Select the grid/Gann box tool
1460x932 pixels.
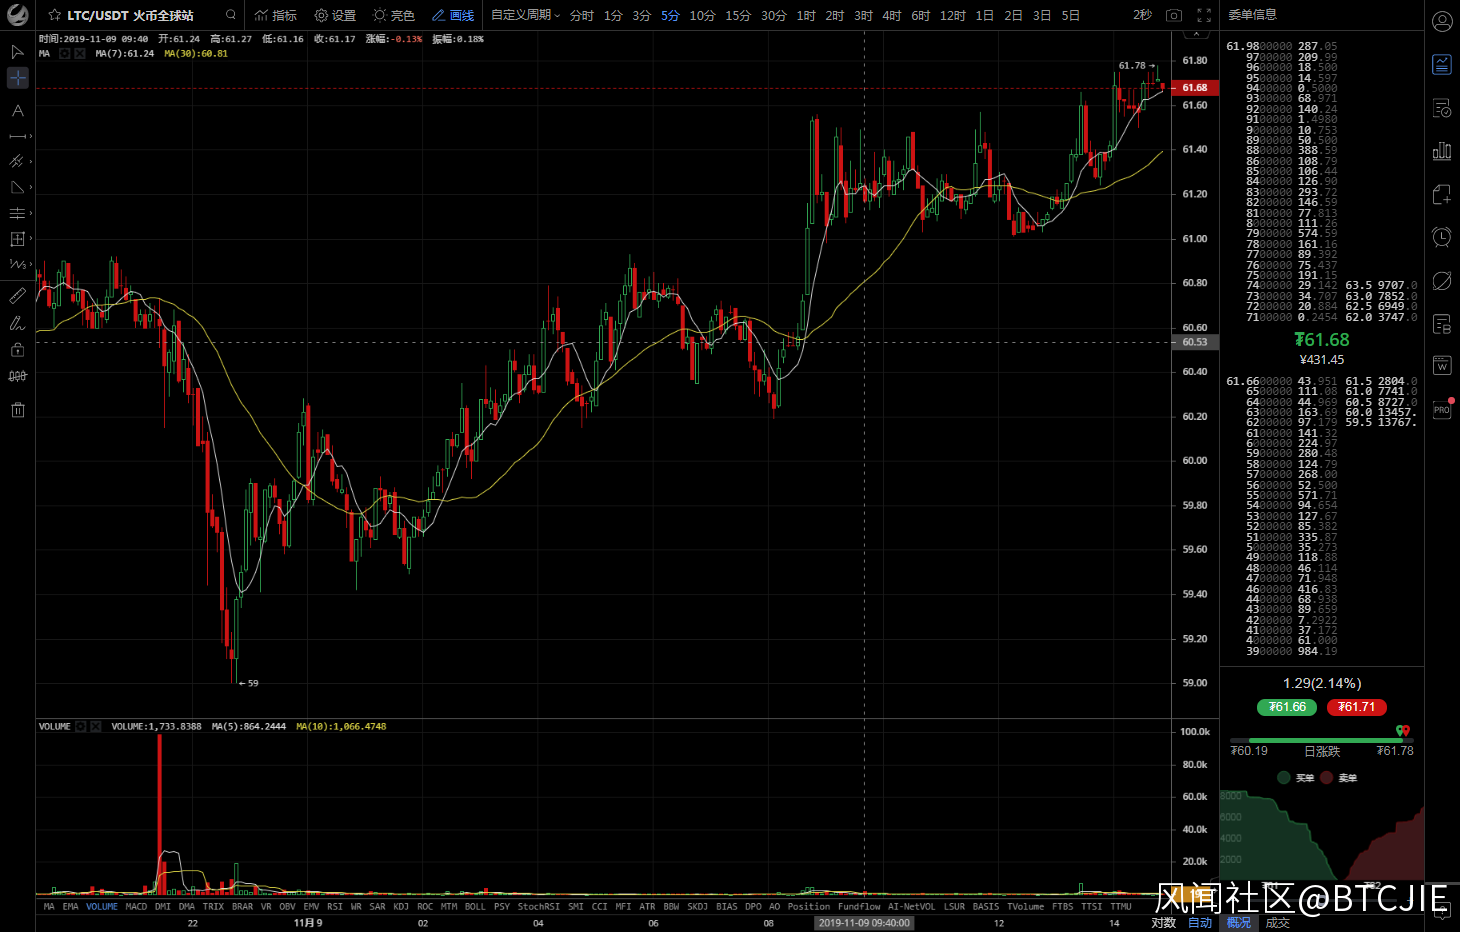tap(17, 239)
